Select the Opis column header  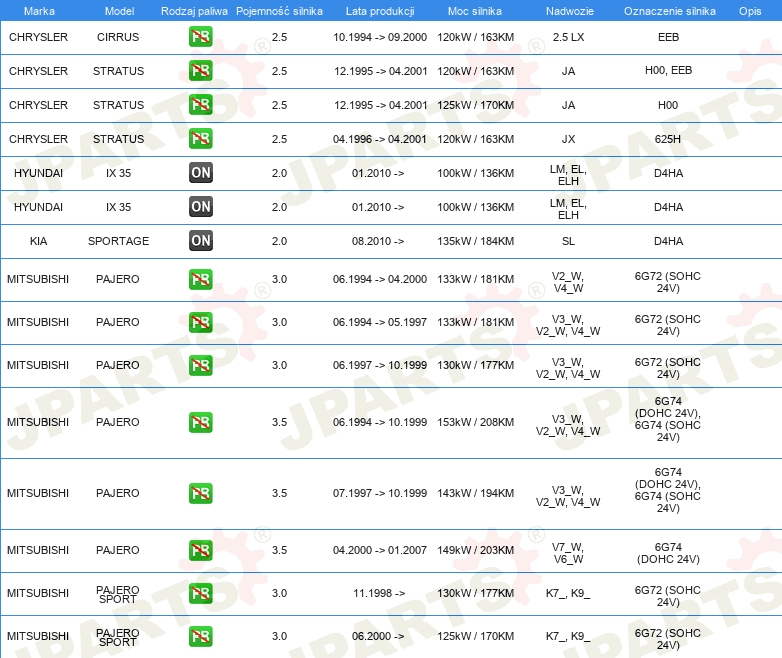pyautogui.click(x=750, y=11)
